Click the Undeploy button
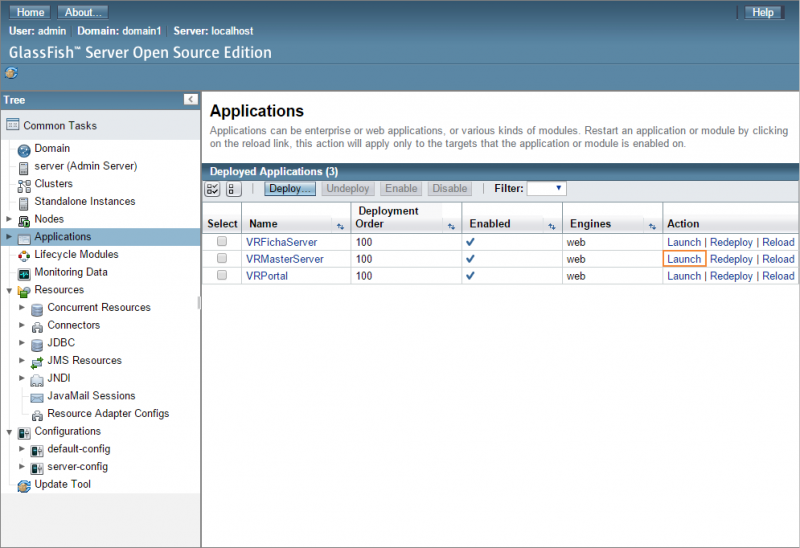The width and height of the screenshot is (800, 548). click(x=348, y=189)
